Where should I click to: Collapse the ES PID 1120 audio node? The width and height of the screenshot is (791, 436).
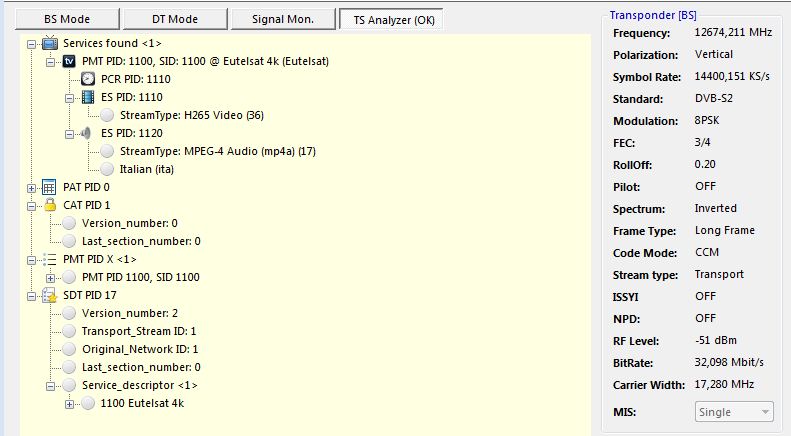click(x=70, y=134)
